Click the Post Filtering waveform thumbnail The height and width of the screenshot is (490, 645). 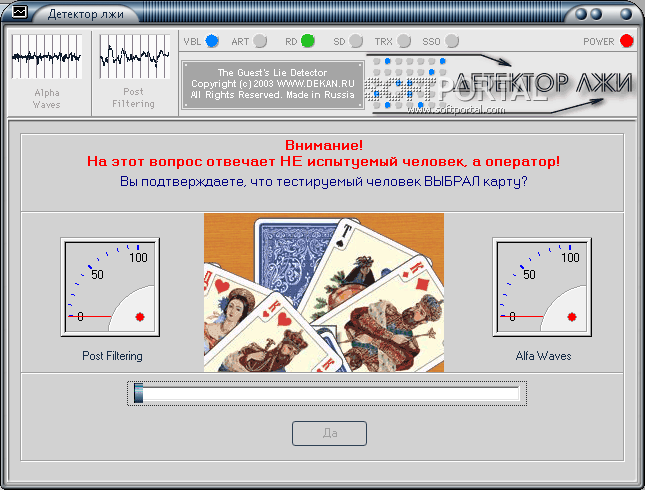click(135, 56)
